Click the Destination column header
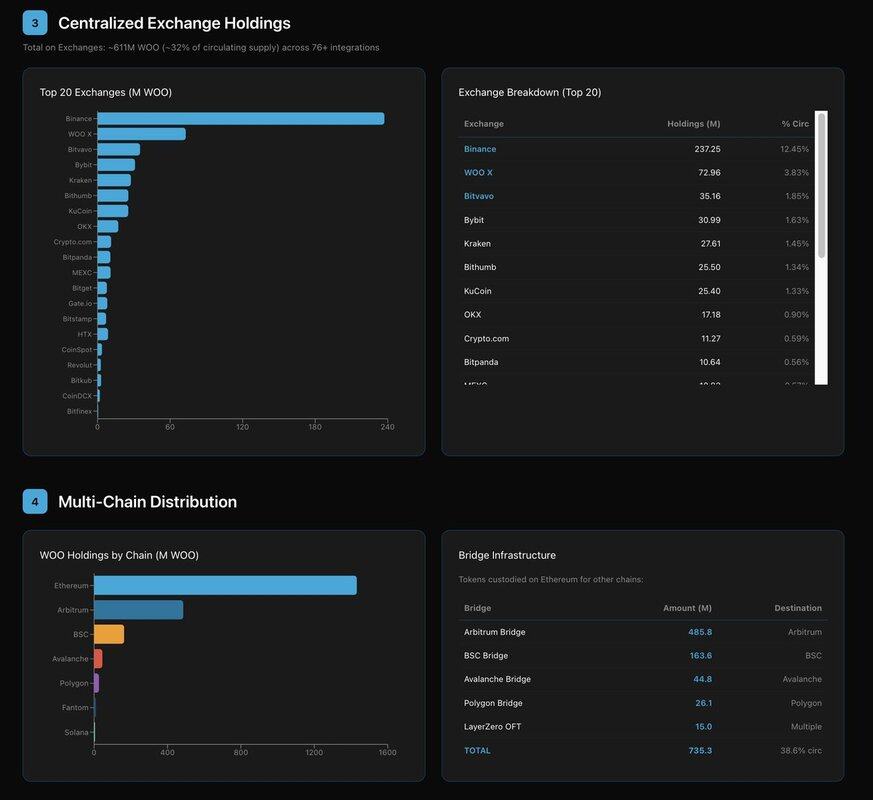Screen dimensions: 873x800 pos(797,608)
